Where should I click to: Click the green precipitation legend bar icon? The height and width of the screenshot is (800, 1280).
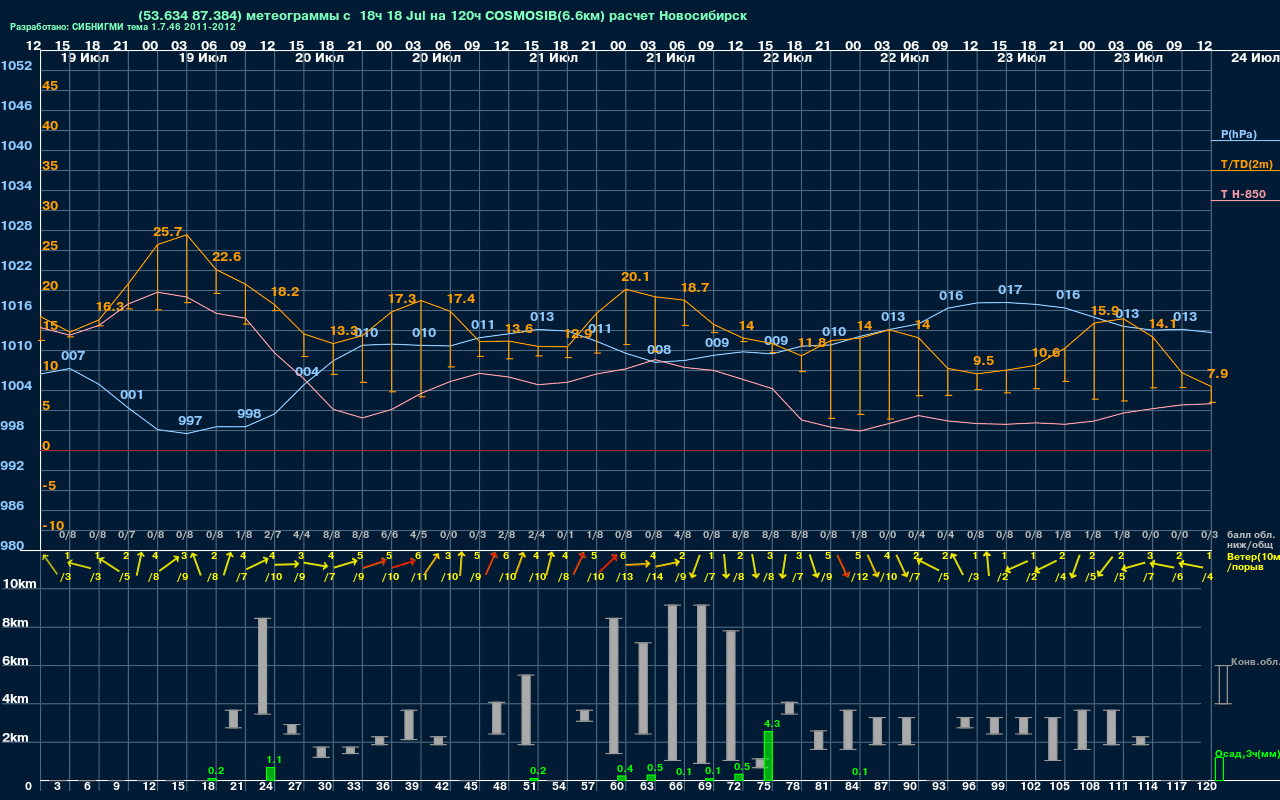click(x=1219, y=769)
